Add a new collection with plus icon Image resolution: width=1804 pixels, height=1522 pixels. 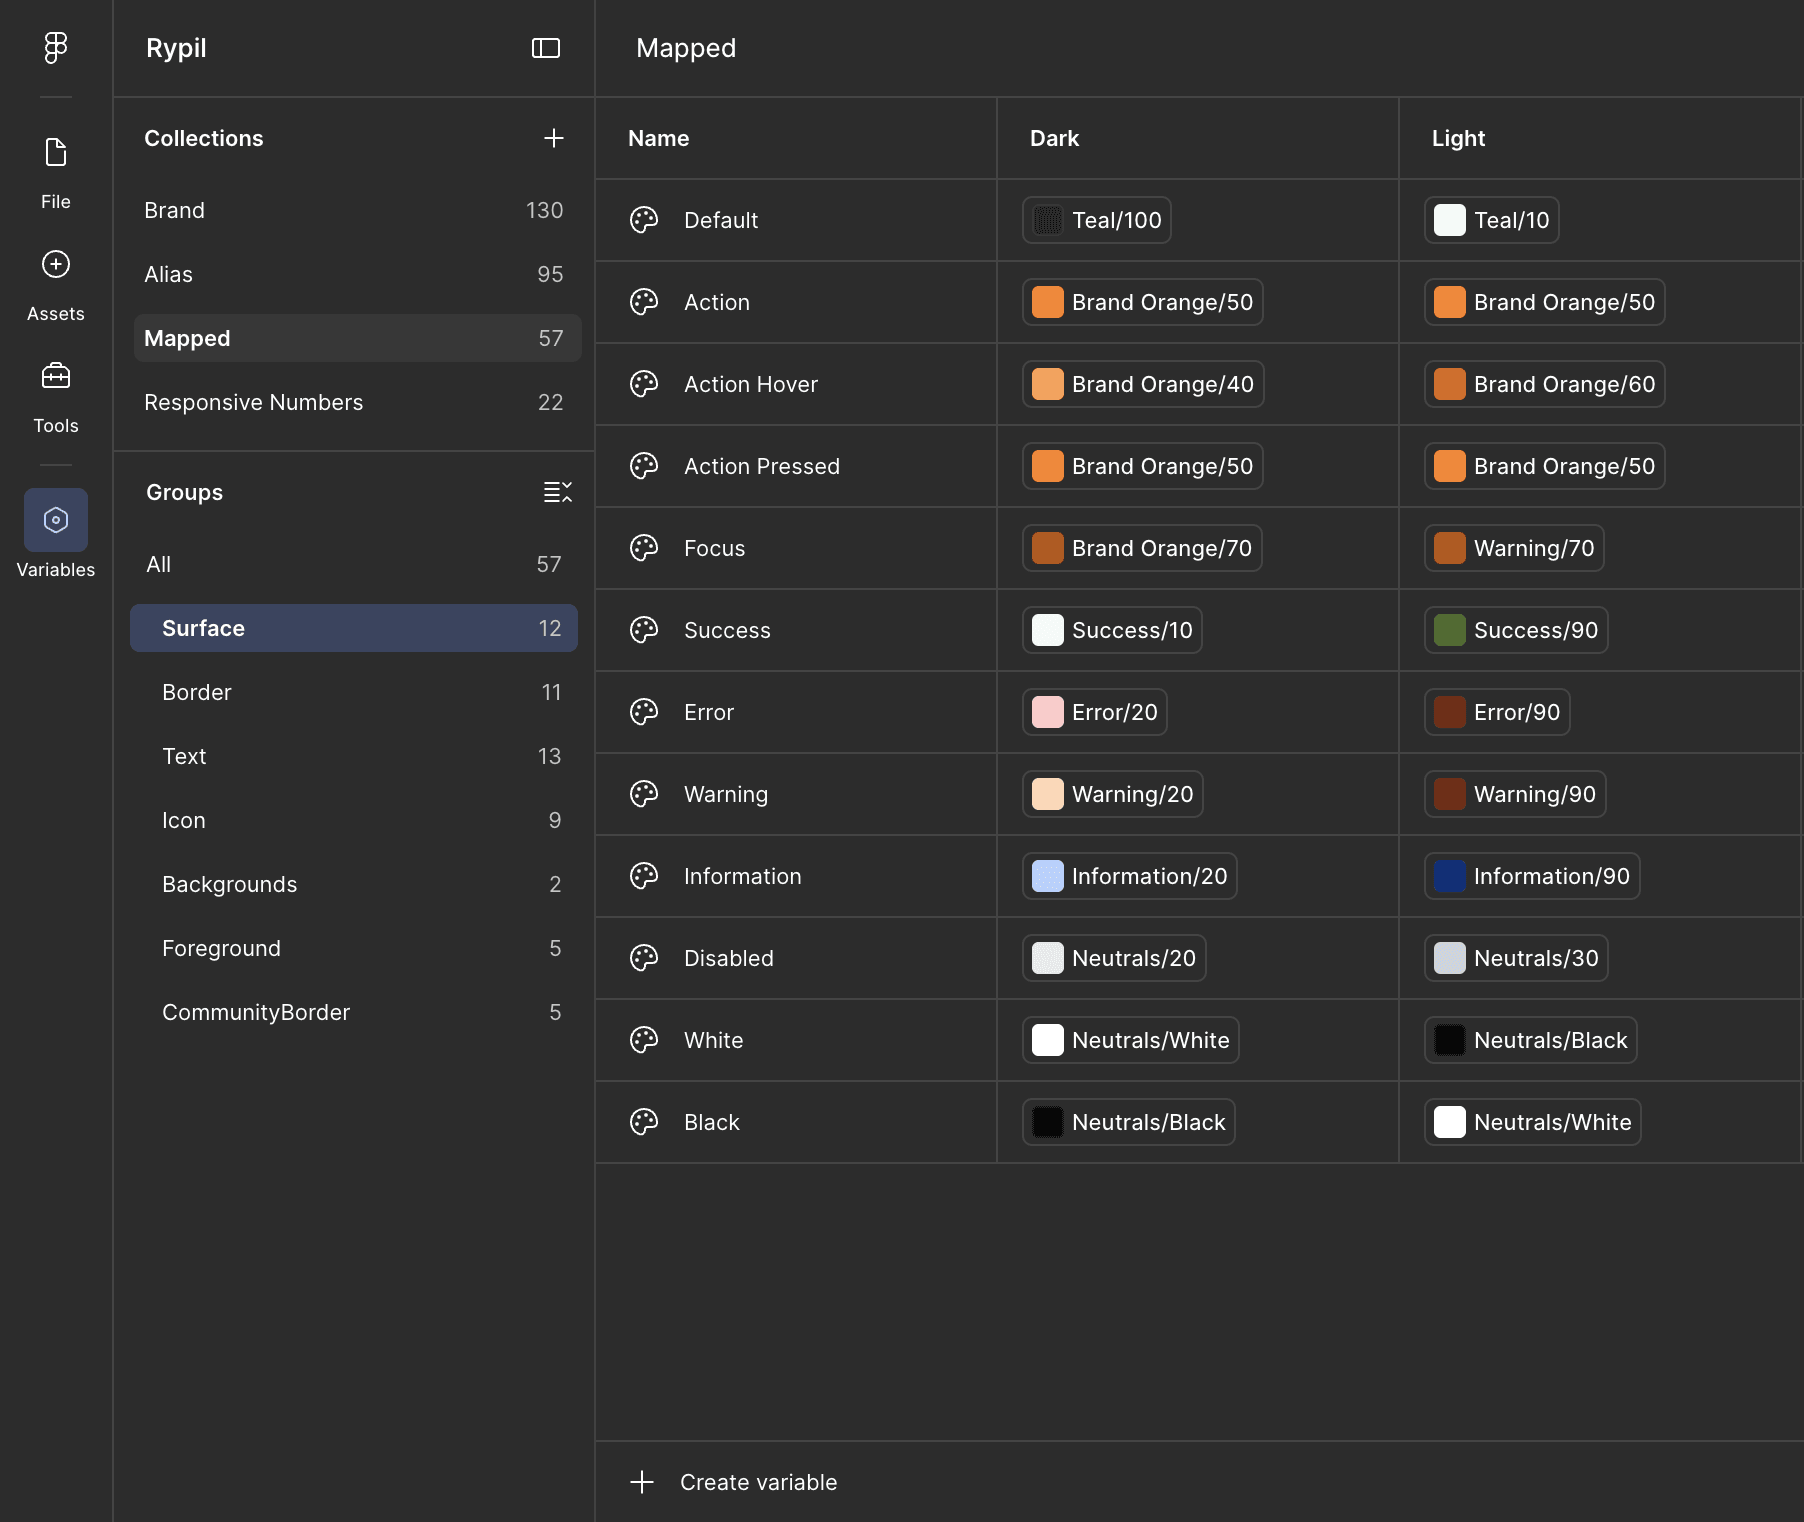coord(554,138)
